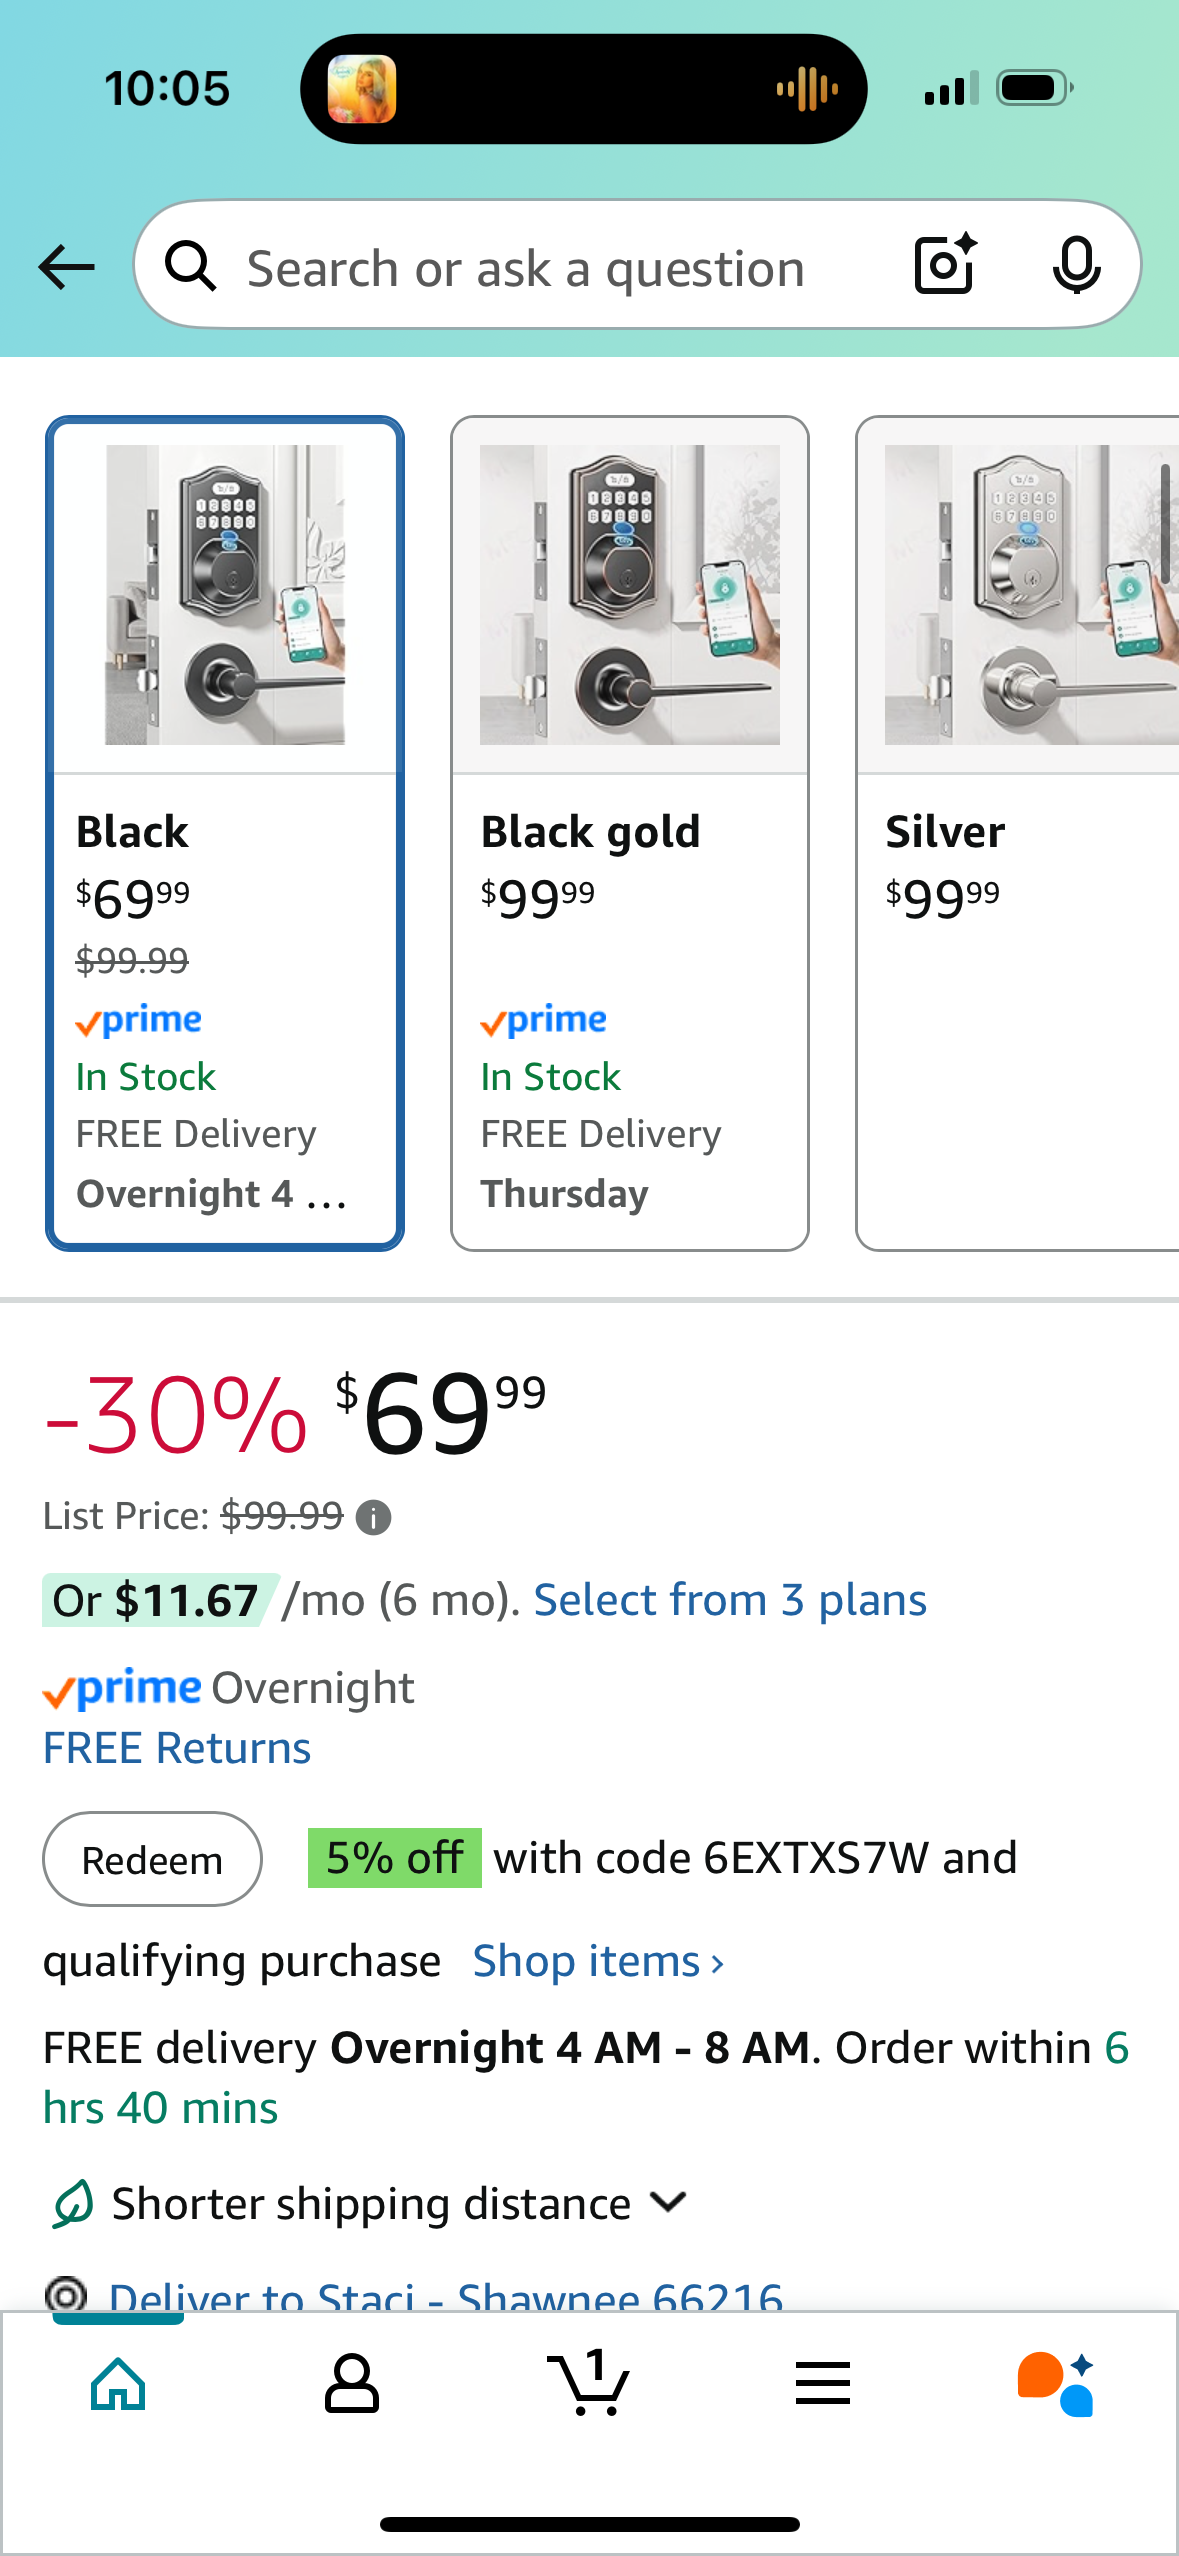Open the shopping cart icon

click(588, 2384)
